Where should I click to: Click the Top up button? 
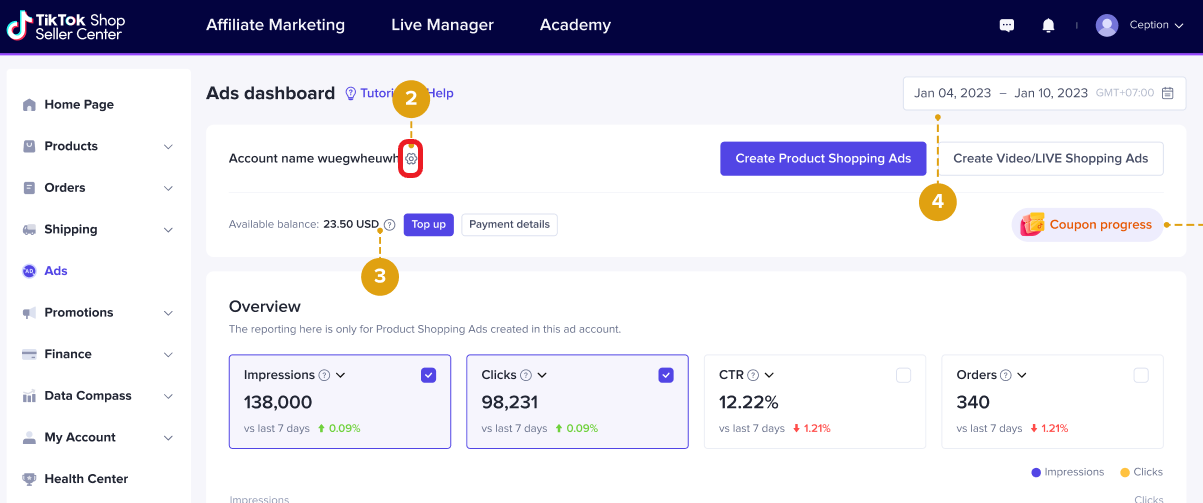(x=428, y=224)
